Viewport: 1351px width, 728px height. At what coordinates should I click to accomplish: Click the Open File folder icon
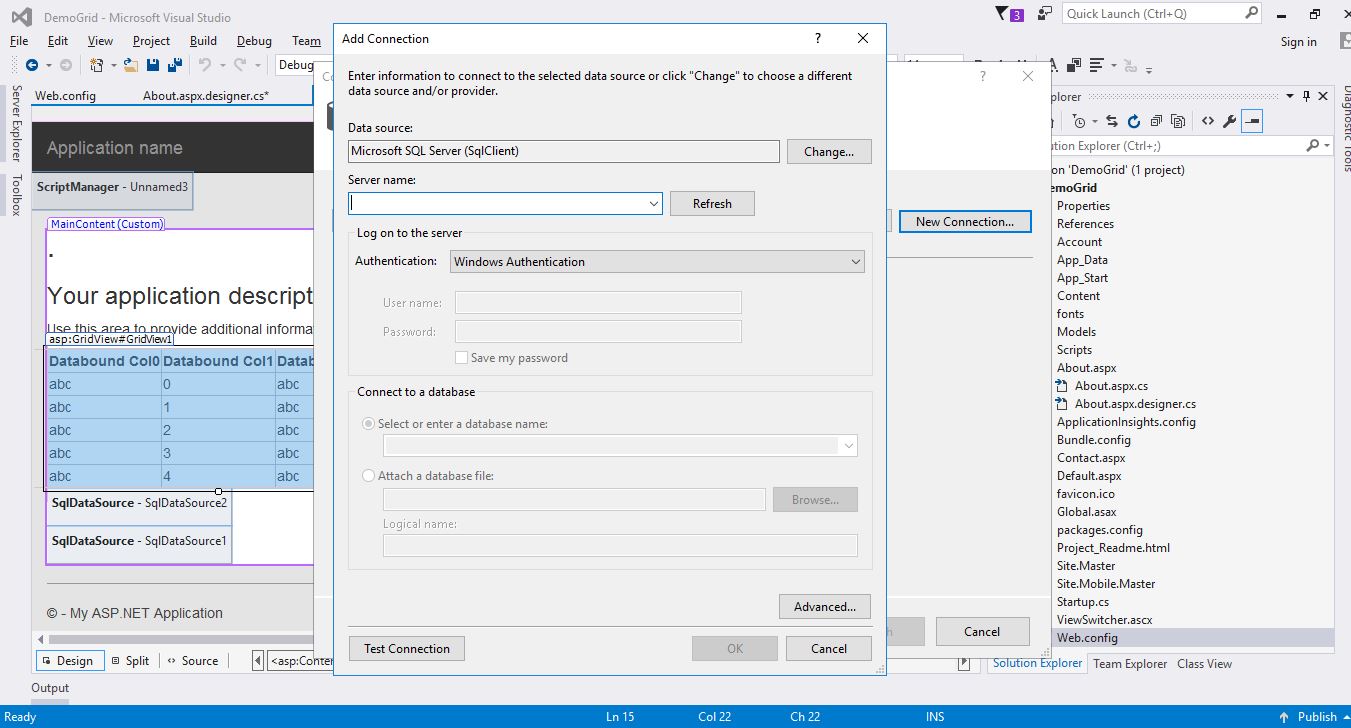131,65
